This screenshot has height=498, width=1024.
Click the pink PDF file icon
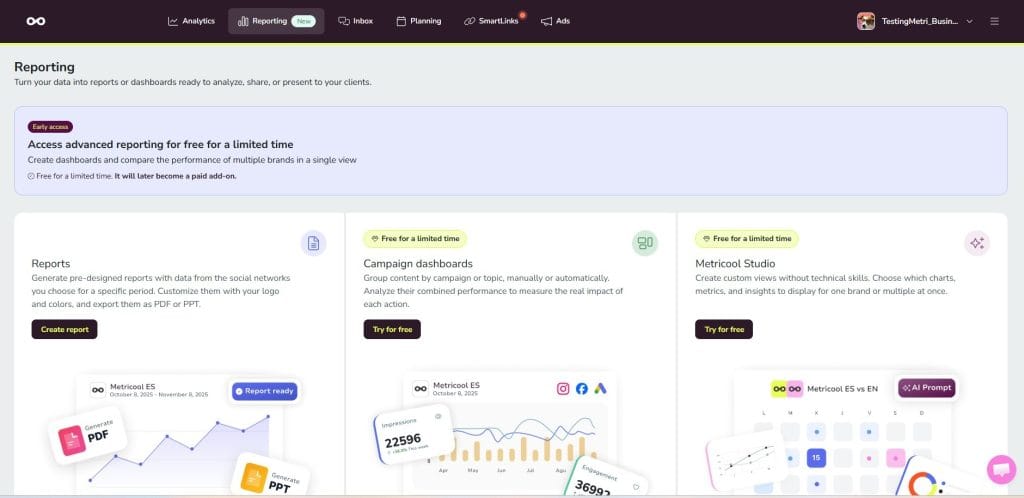coord(71,441)
